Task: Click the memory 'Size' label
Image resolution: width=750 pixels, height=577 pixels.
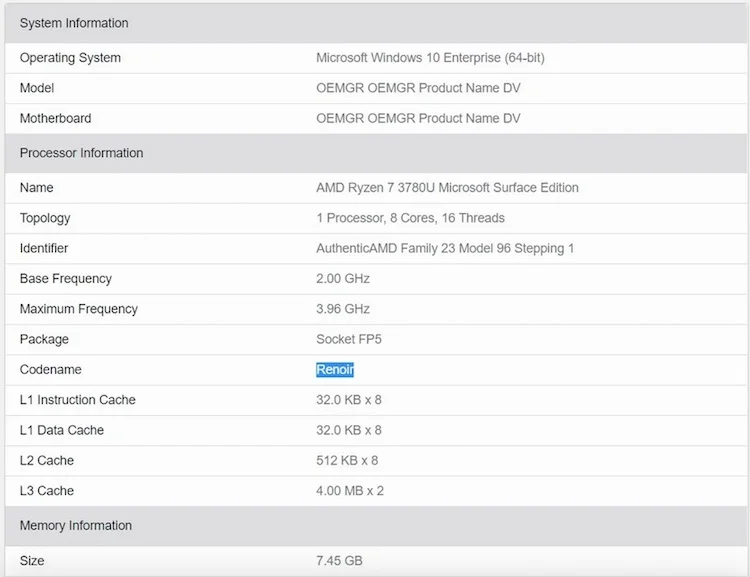Action: point(32,561)
